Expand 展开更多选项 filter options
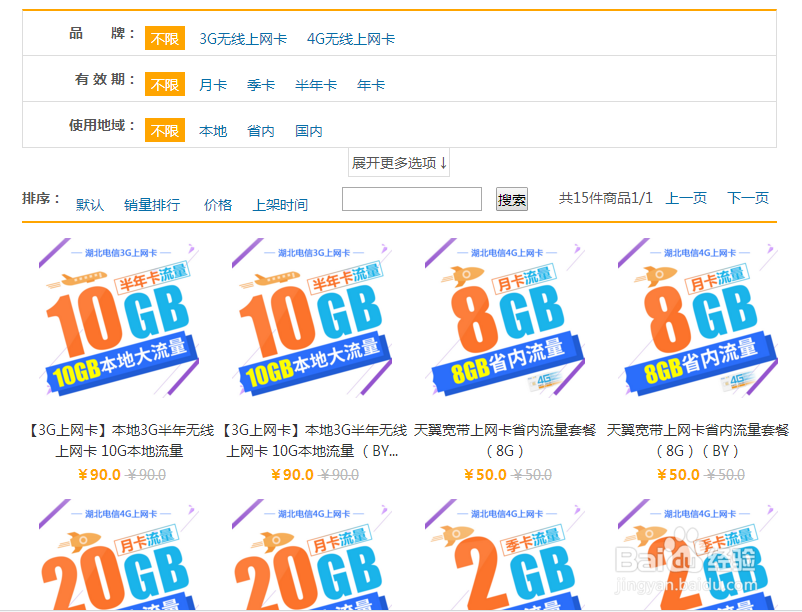 point(399,163)
